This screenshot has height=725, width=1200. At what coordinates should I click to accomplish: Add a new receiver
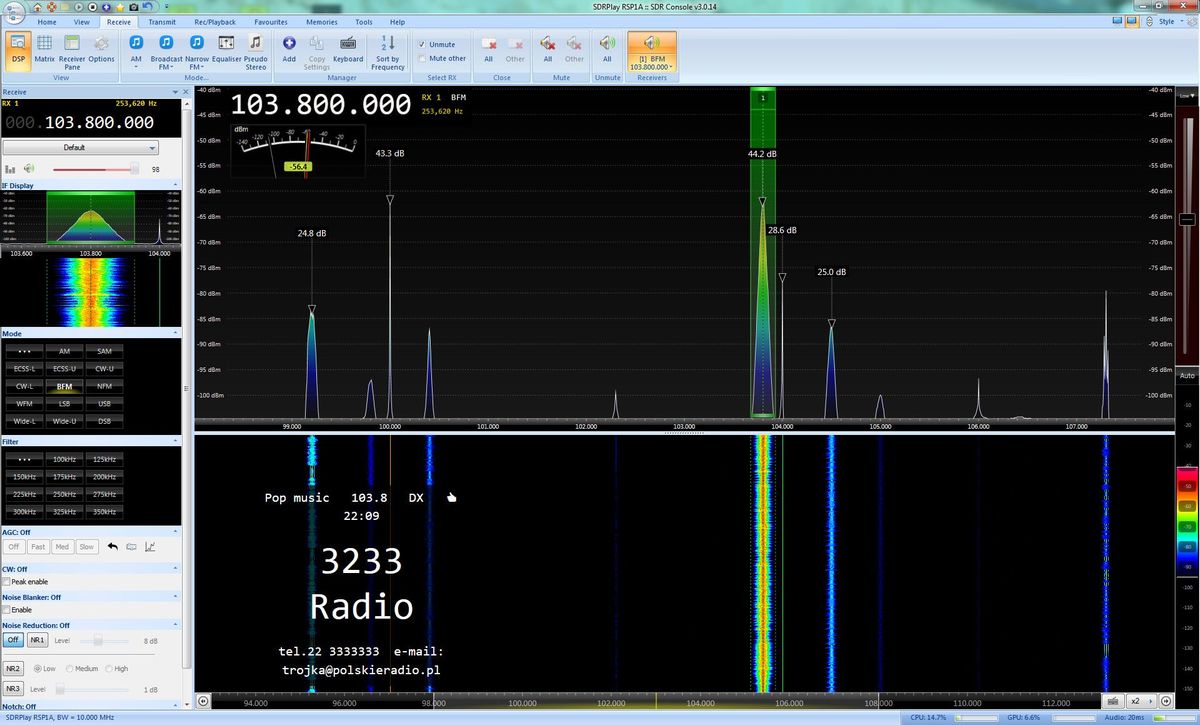tap(289, 48)
